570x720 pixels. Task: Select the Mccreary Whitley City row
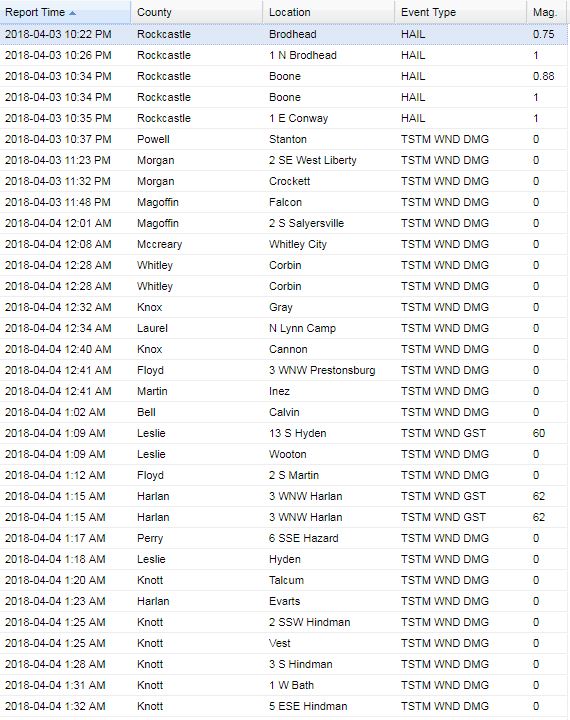pos(284,244)
